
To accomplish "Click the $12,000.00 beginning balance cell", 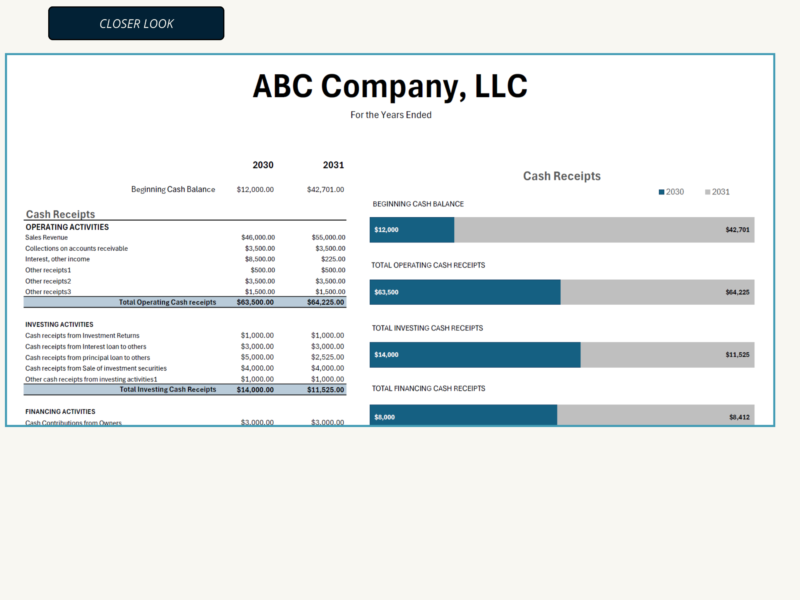I will (255, 189).
